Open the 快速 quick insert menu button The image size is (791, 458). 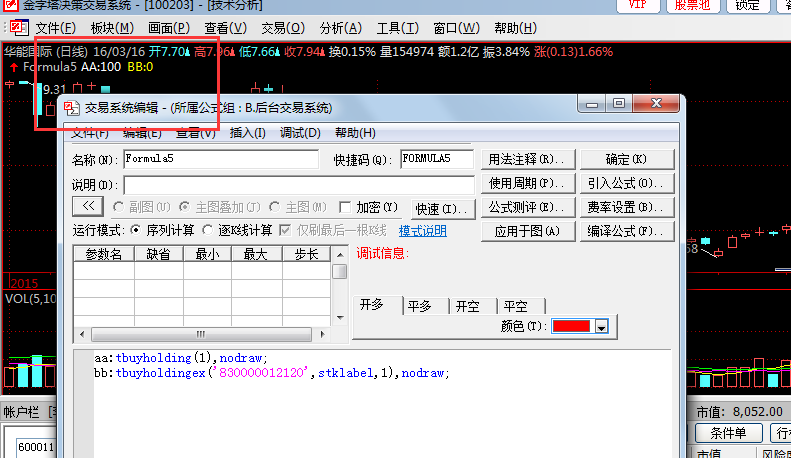point(441,208)
